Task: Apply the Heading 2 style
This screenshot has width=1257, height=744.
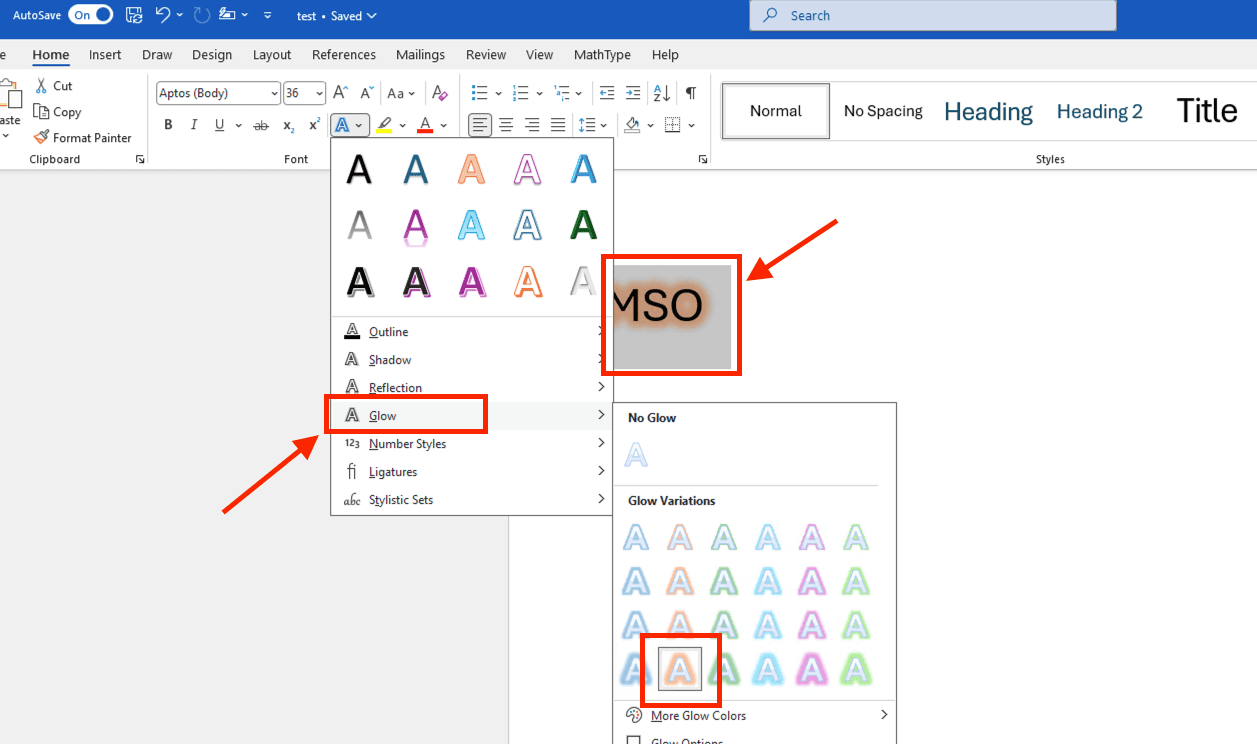Action: coord(1099,111)
